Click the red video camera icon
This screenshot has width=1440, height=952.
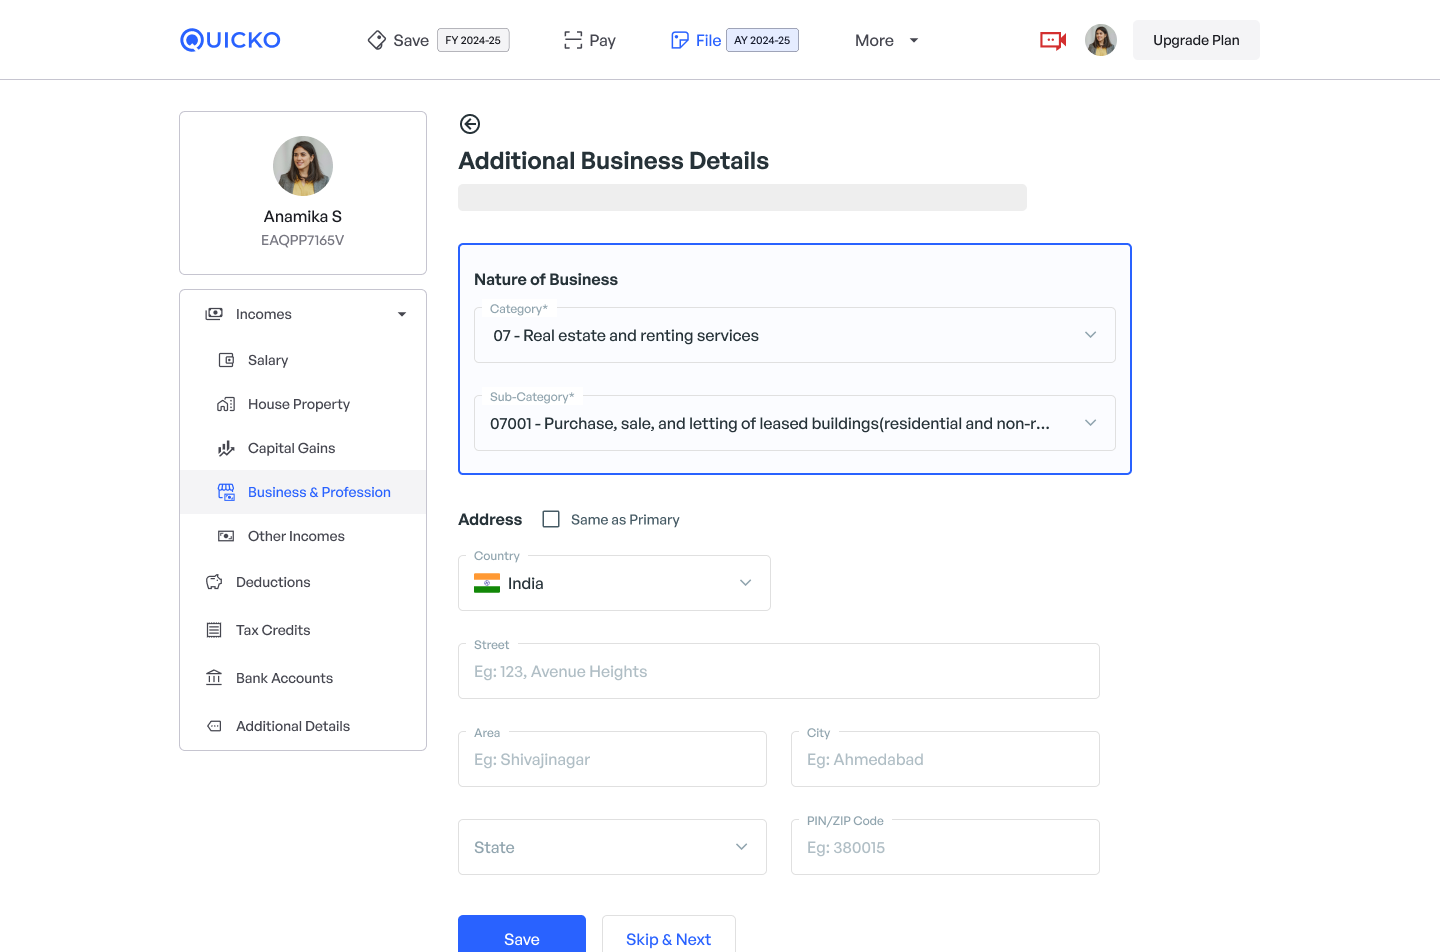tap(1052, 41)
